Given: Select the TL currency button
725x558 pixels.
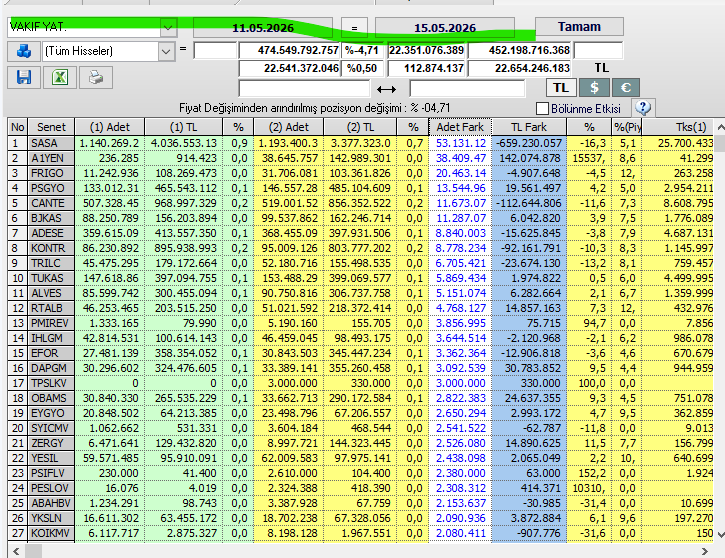Looking at the screenshot, I should [x=561, y=87].
